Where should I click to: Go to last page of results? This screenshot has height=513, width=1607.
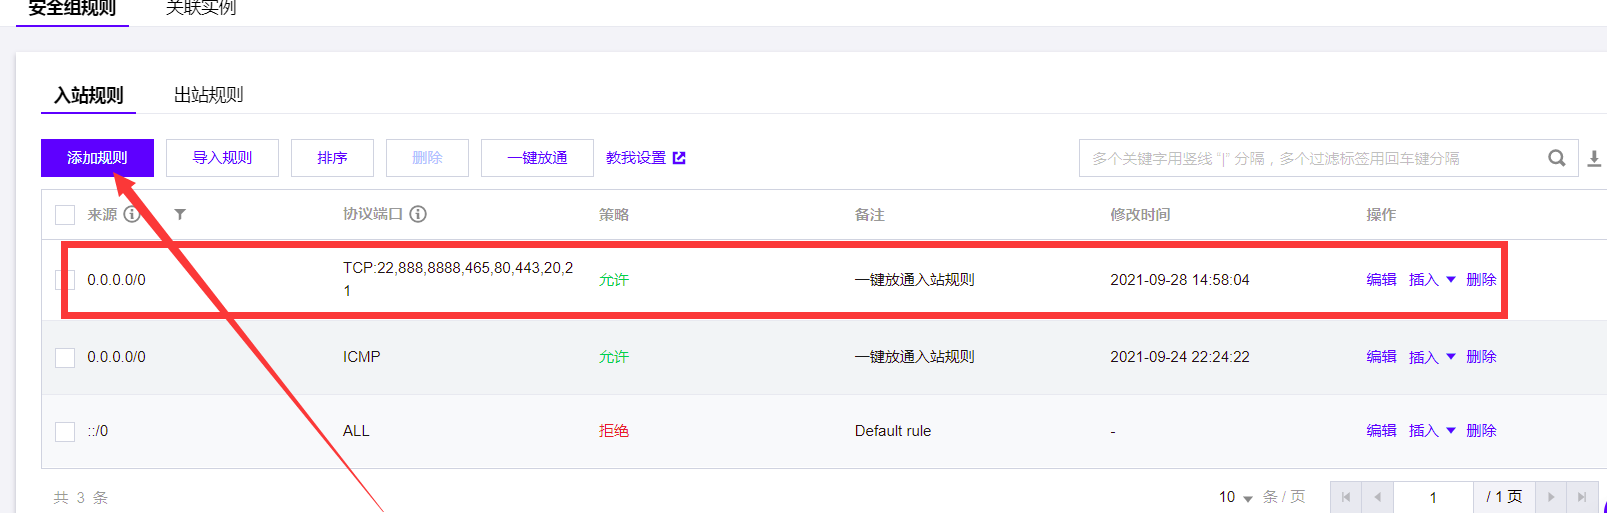click(x=1581, y=497)
